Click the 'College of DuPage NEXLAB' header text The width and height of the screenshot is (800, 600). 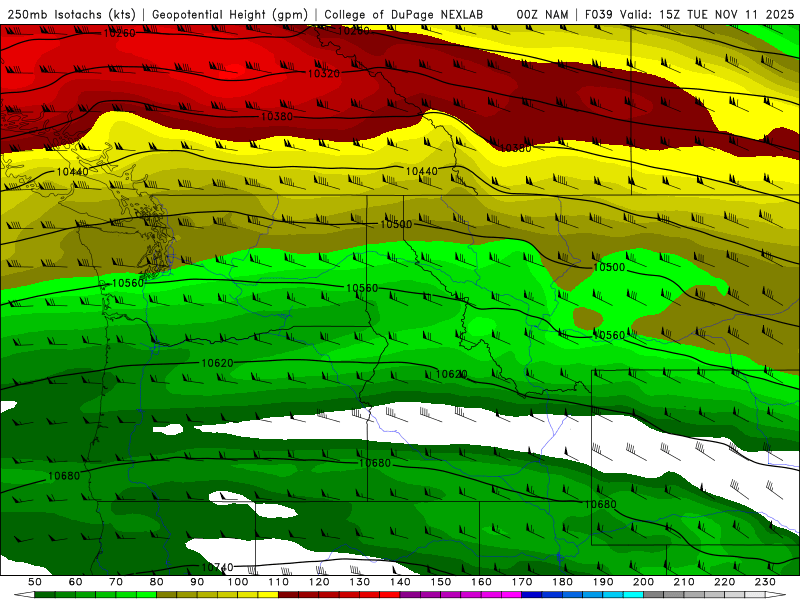pos(403,15)
